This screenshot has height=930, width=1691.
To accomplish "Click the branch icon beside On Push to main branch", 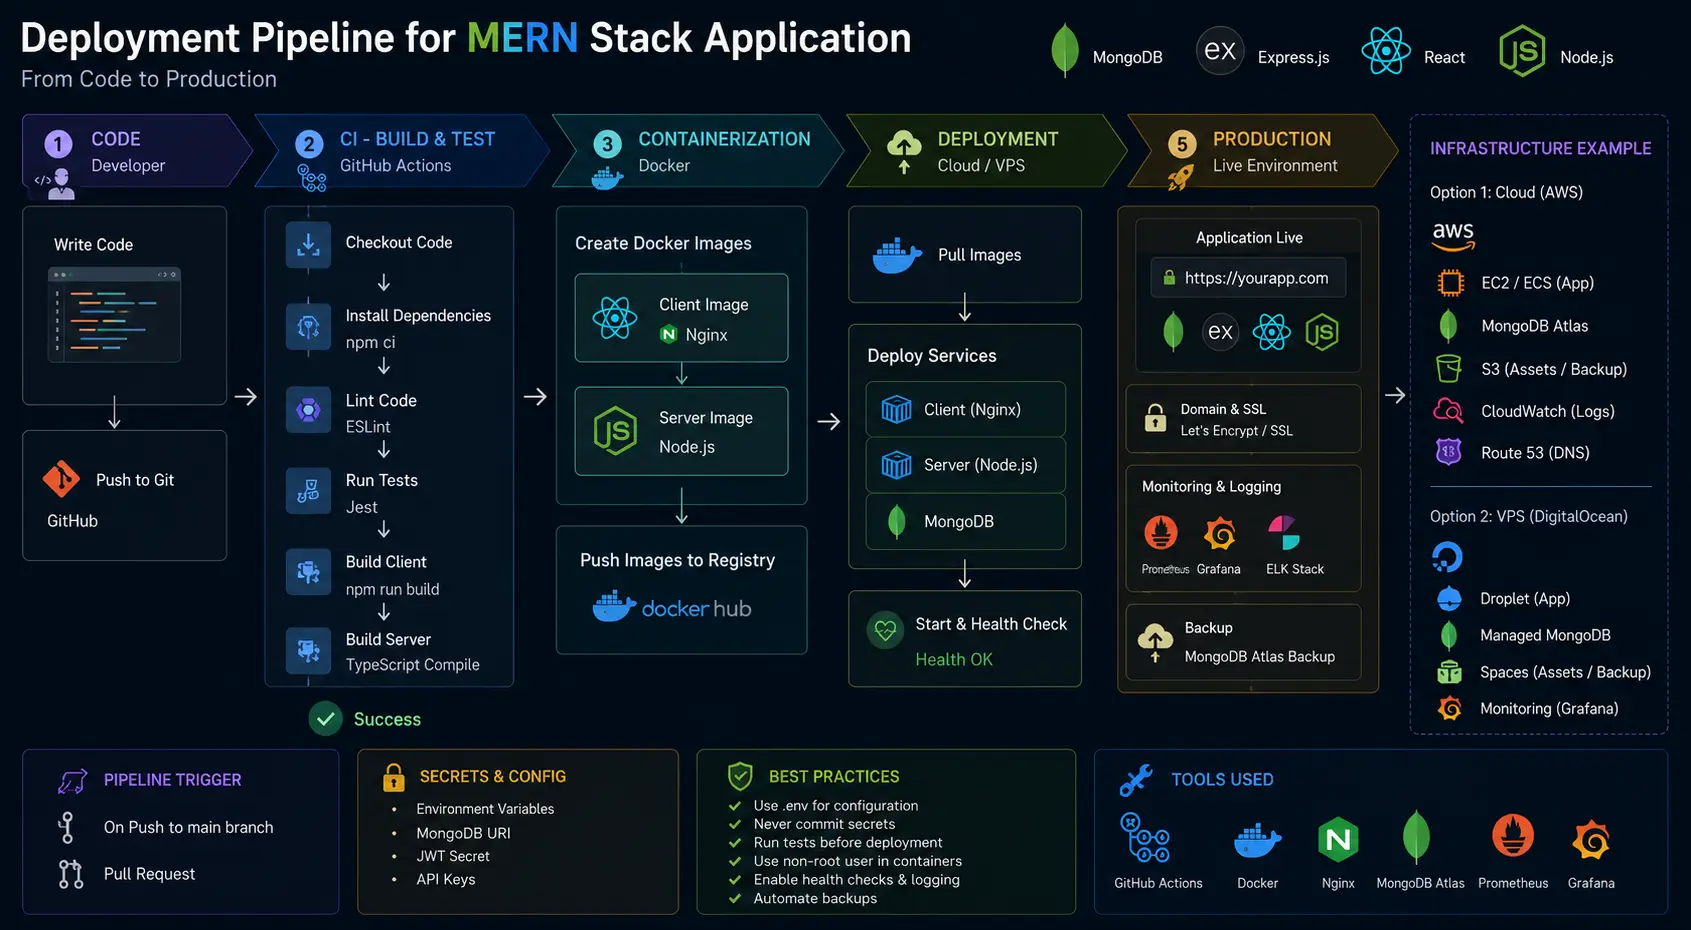I will coord(67,827).
